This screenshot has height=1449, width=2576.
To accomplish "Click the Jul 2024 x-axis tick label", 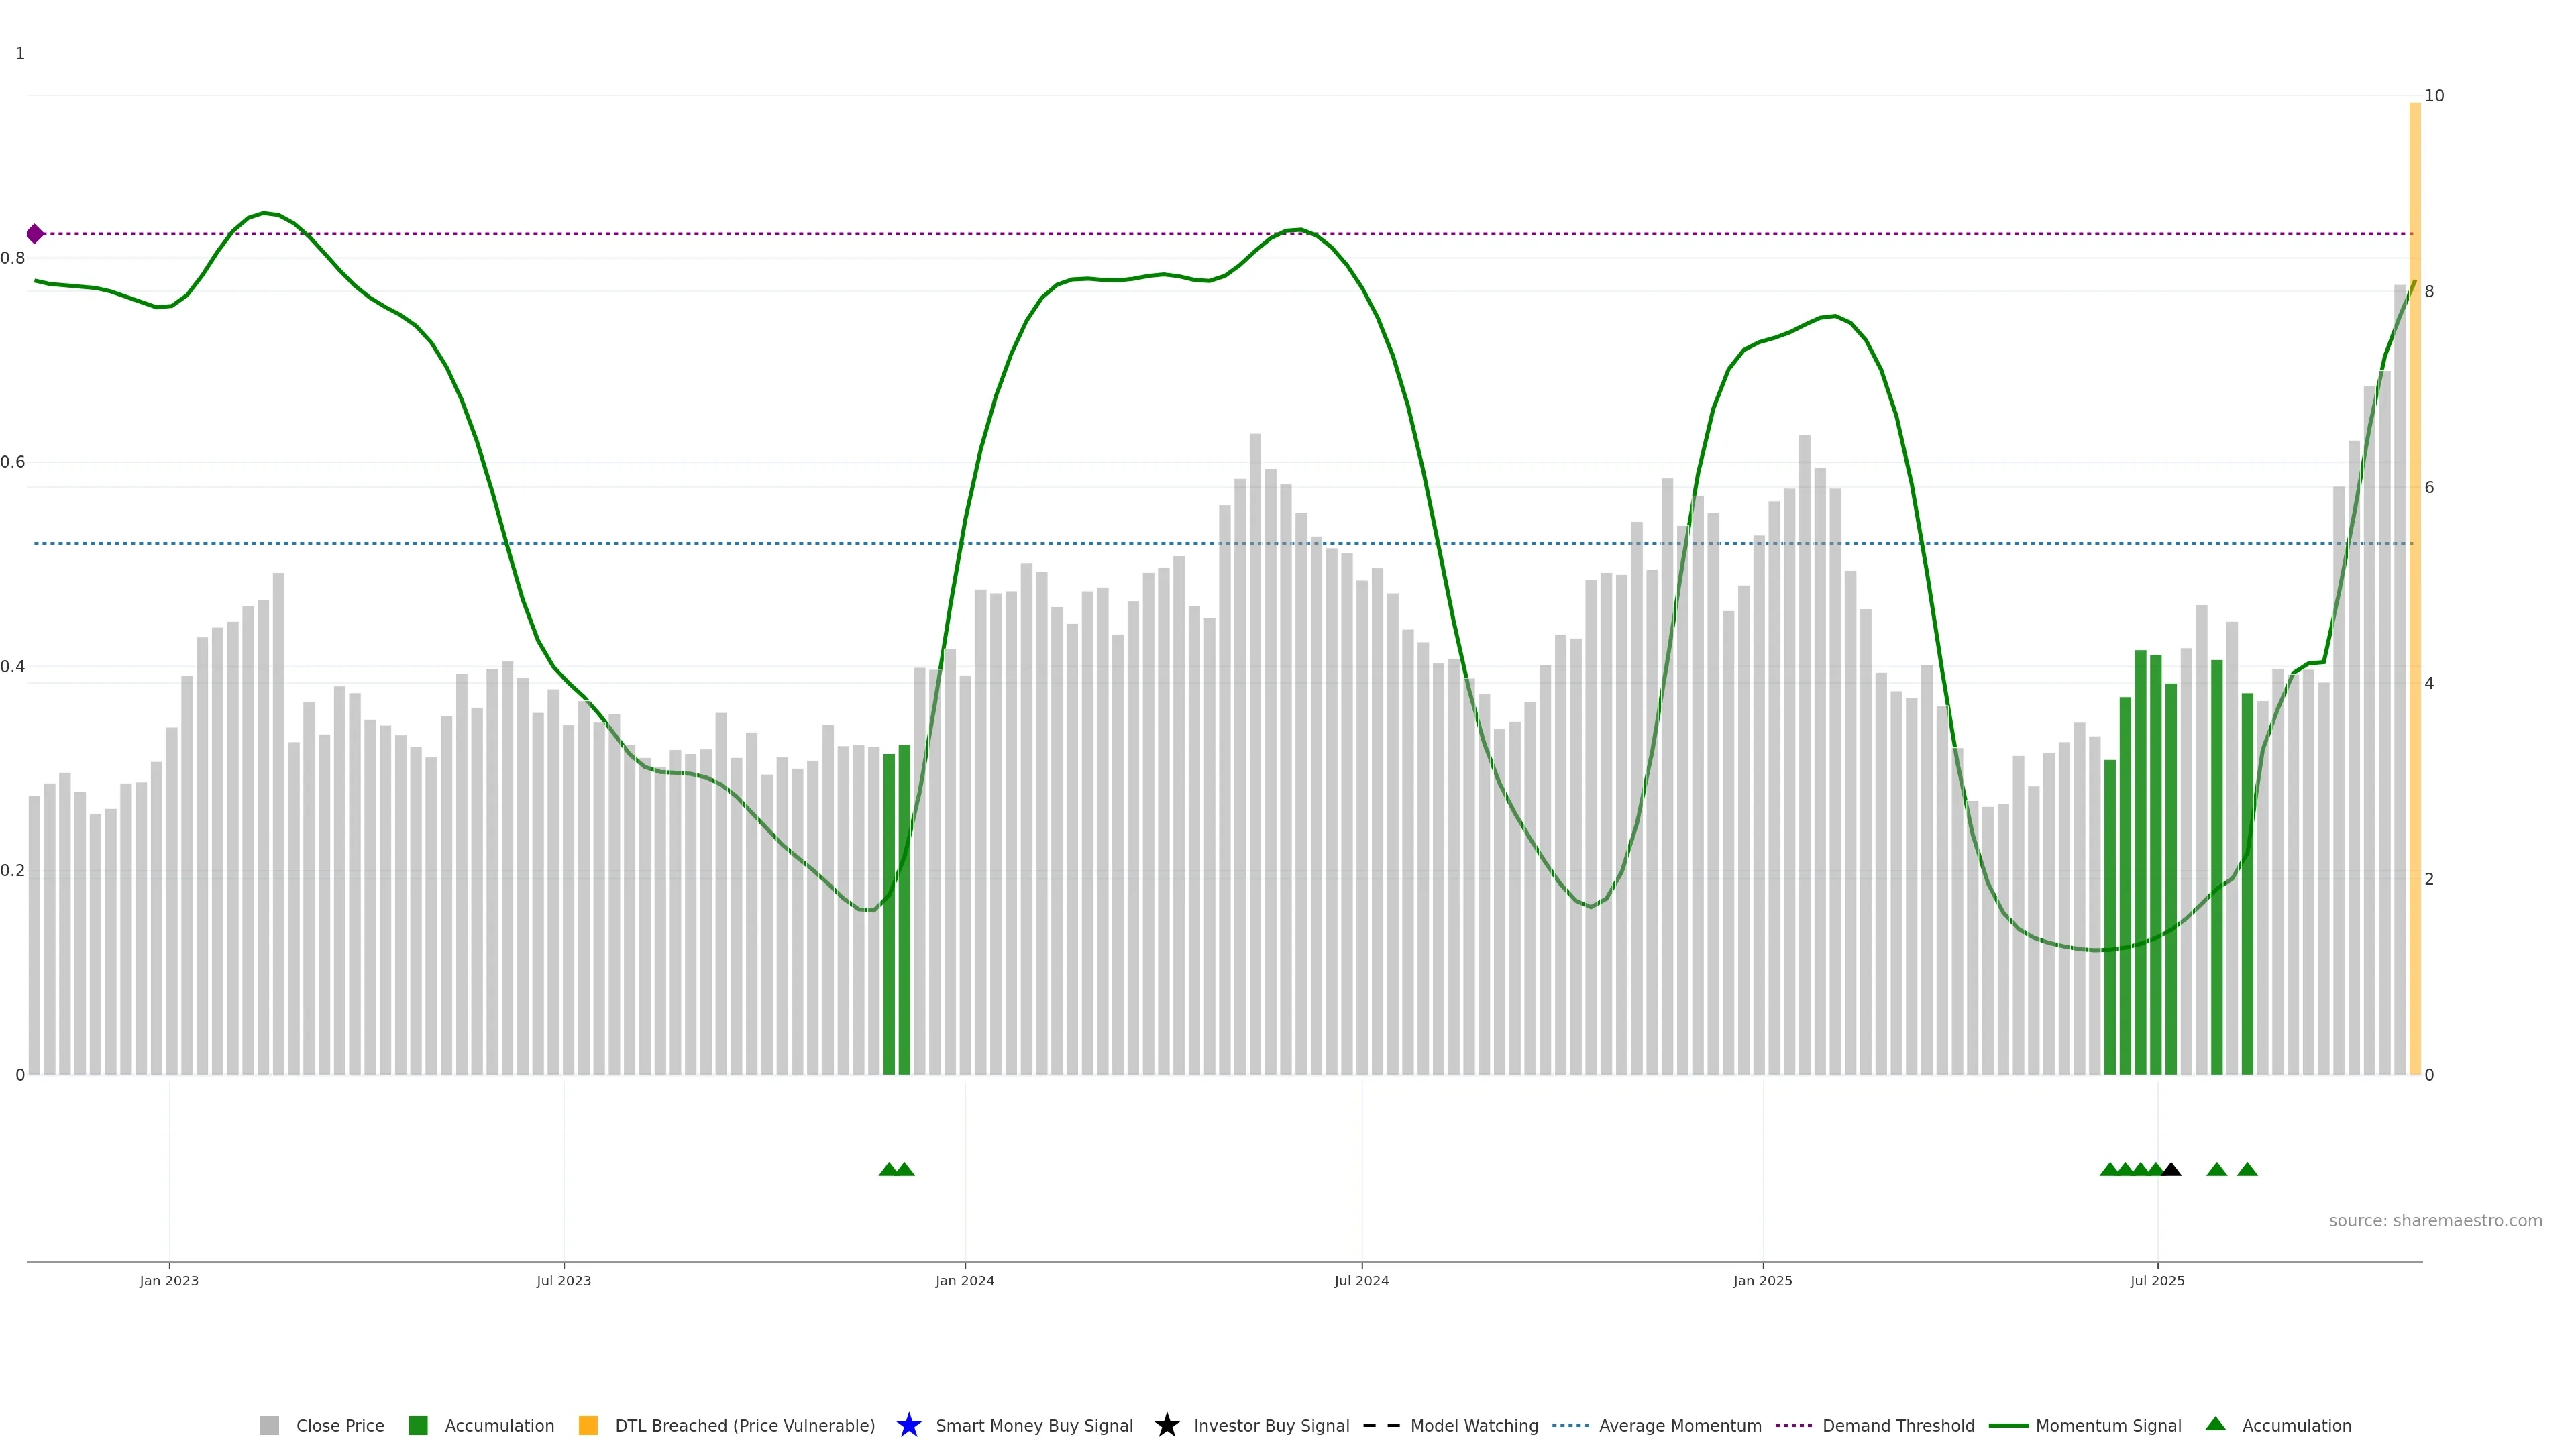I will 1361,1280.
